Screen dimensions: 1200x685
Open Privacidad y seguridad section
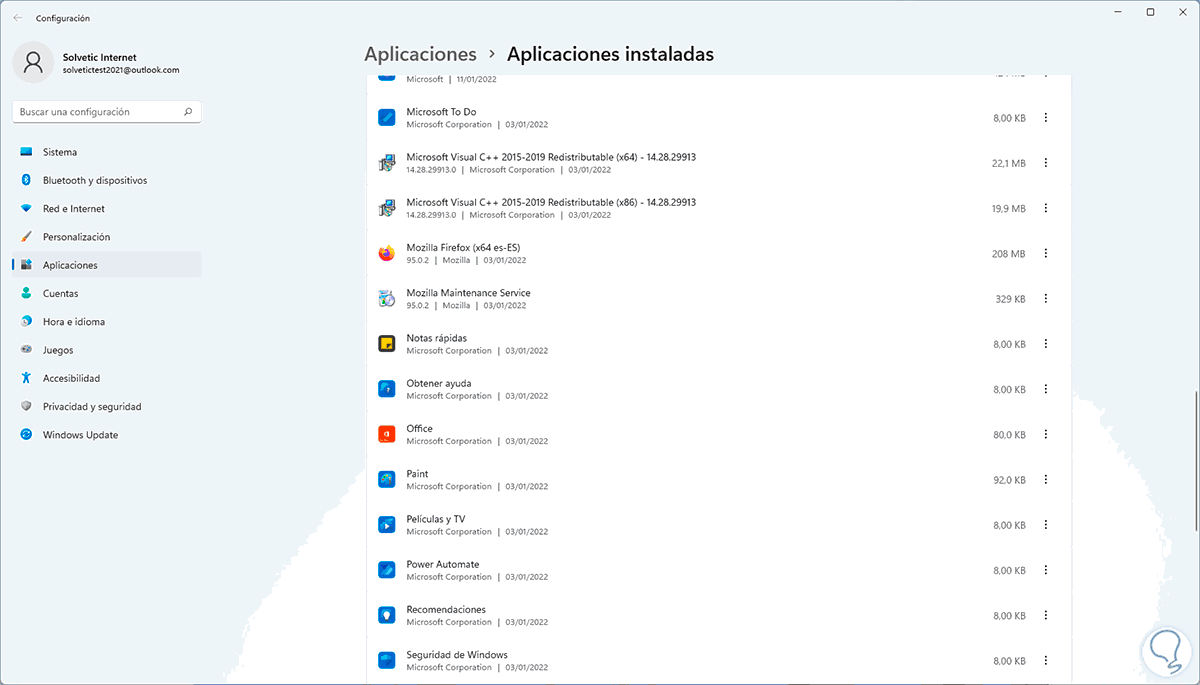pyautogui.click(x=107, y=407)
